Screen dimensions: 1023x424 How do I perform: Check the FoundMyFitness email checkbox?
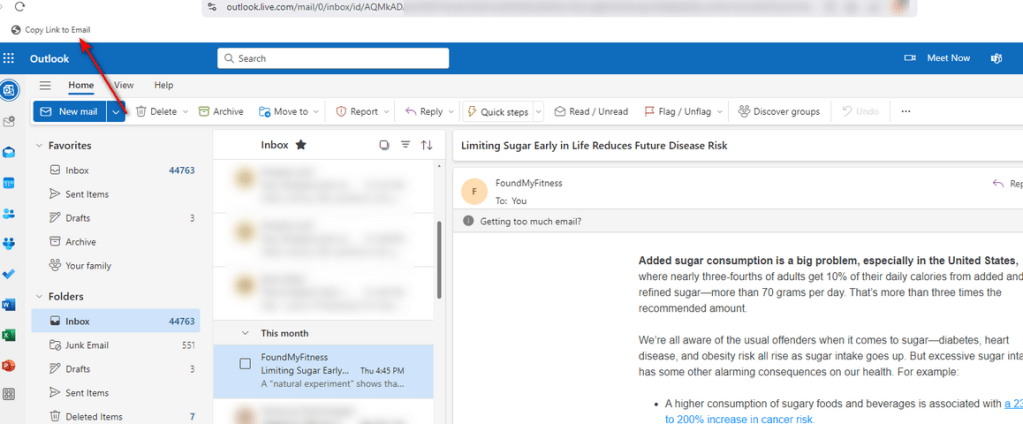pyautogui.click(x=245, y=364)
